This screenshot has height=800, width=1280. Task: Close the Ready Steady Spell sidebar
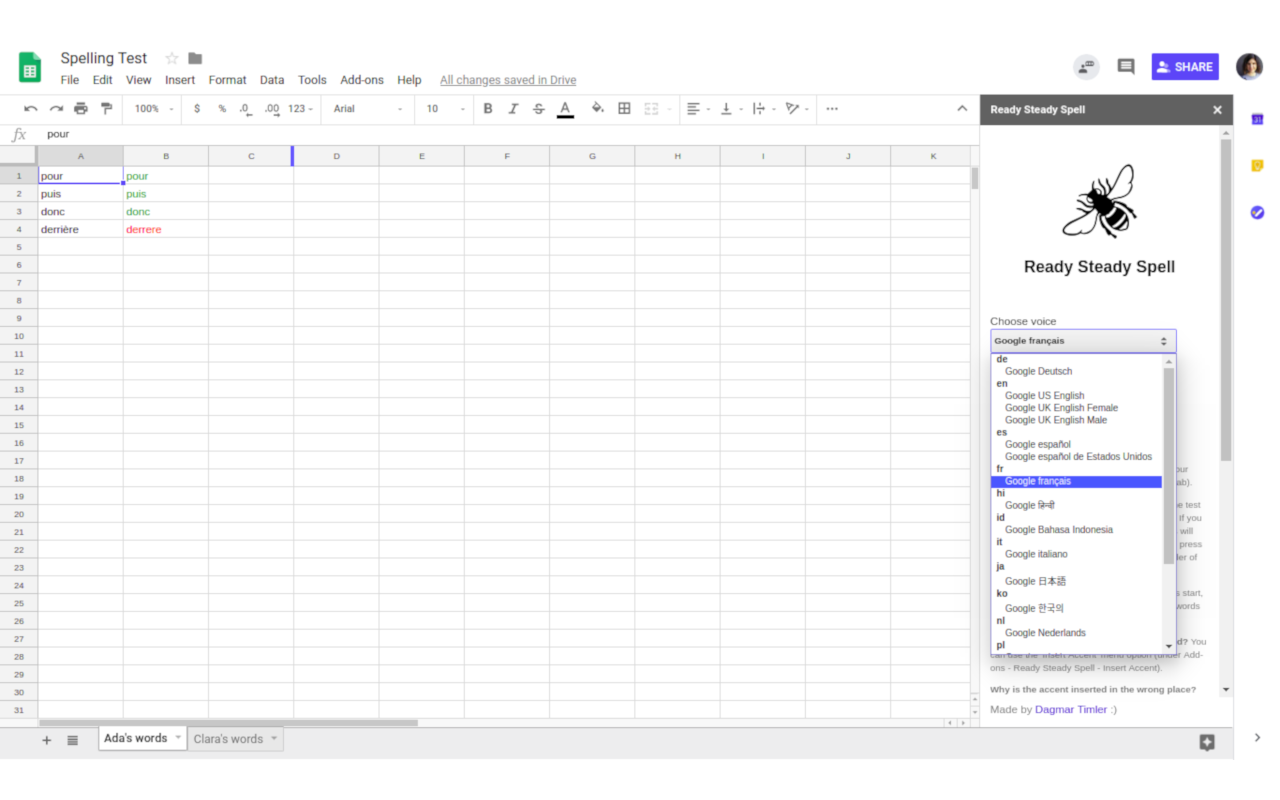point(1217,110)
